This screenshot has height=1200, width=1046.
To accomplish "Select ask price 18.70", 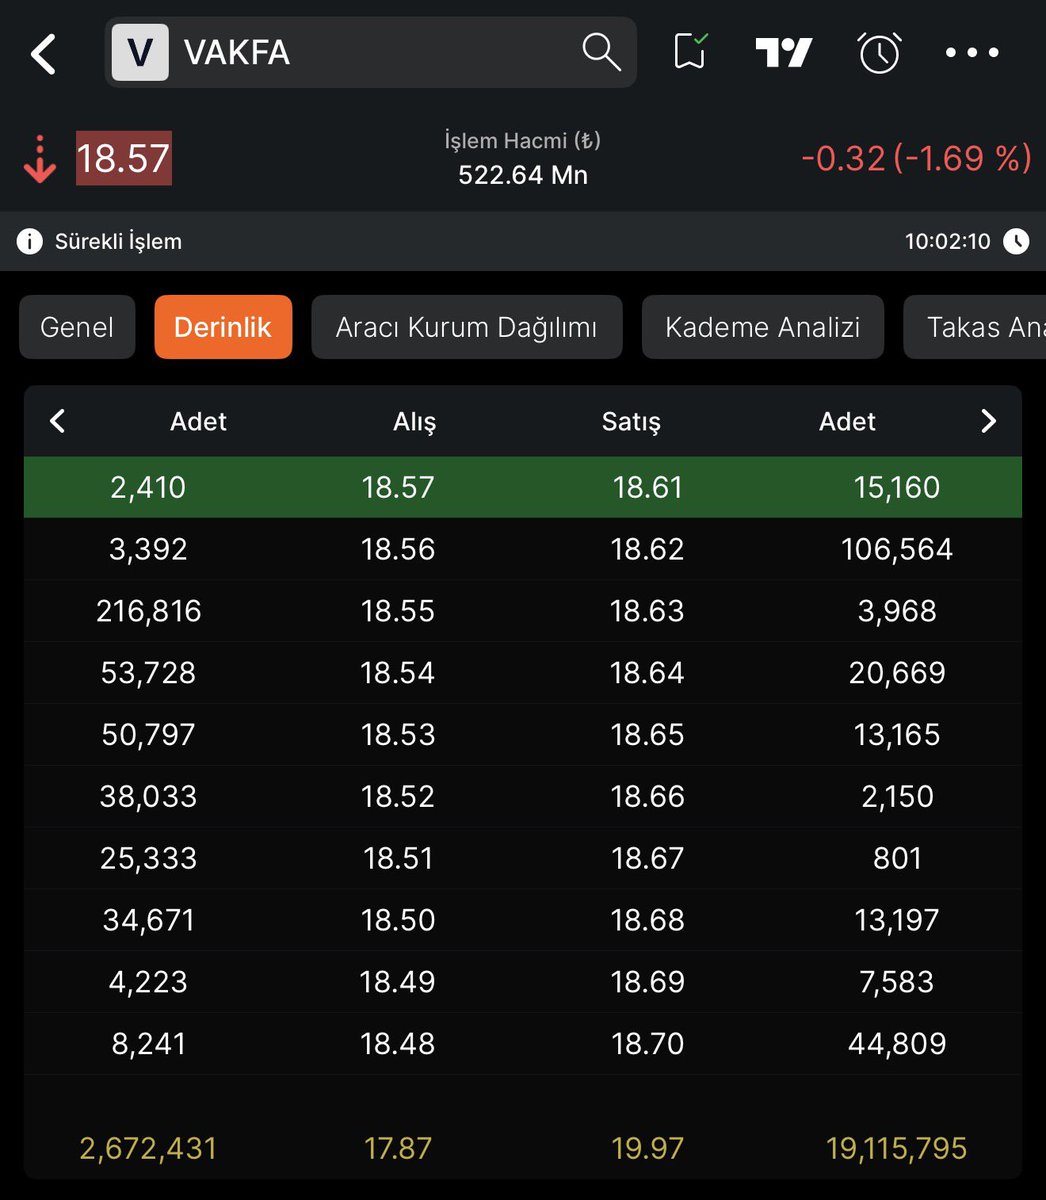I will click(x=647, y=1045).
